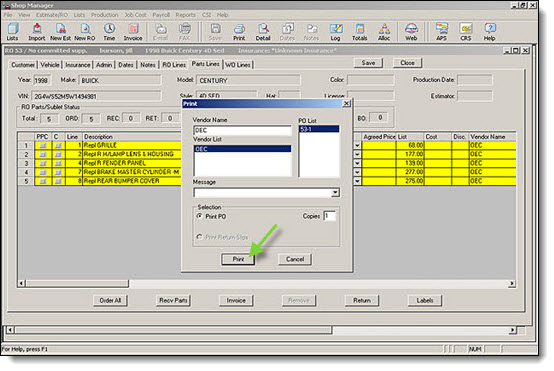Open dropdown arrow in the 277.00 row

pos(357,172)
